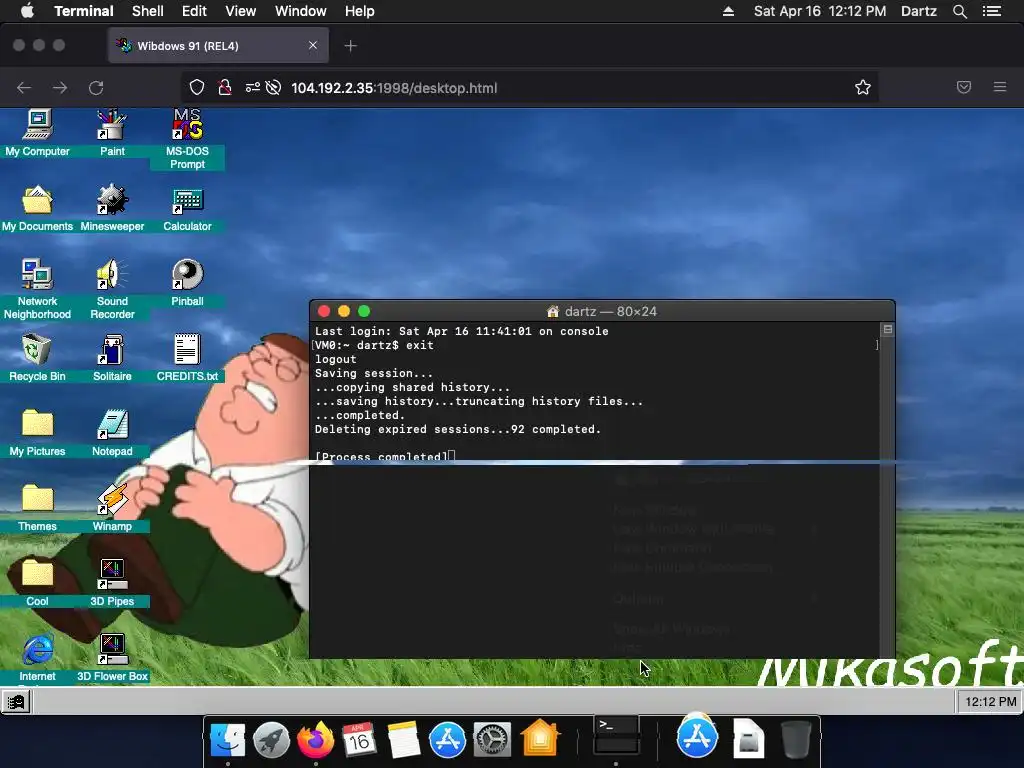The width and height of the screenshot is (1024, 768).
Task: Open the browser hamburger menu
Action: tap(1000, 87)
